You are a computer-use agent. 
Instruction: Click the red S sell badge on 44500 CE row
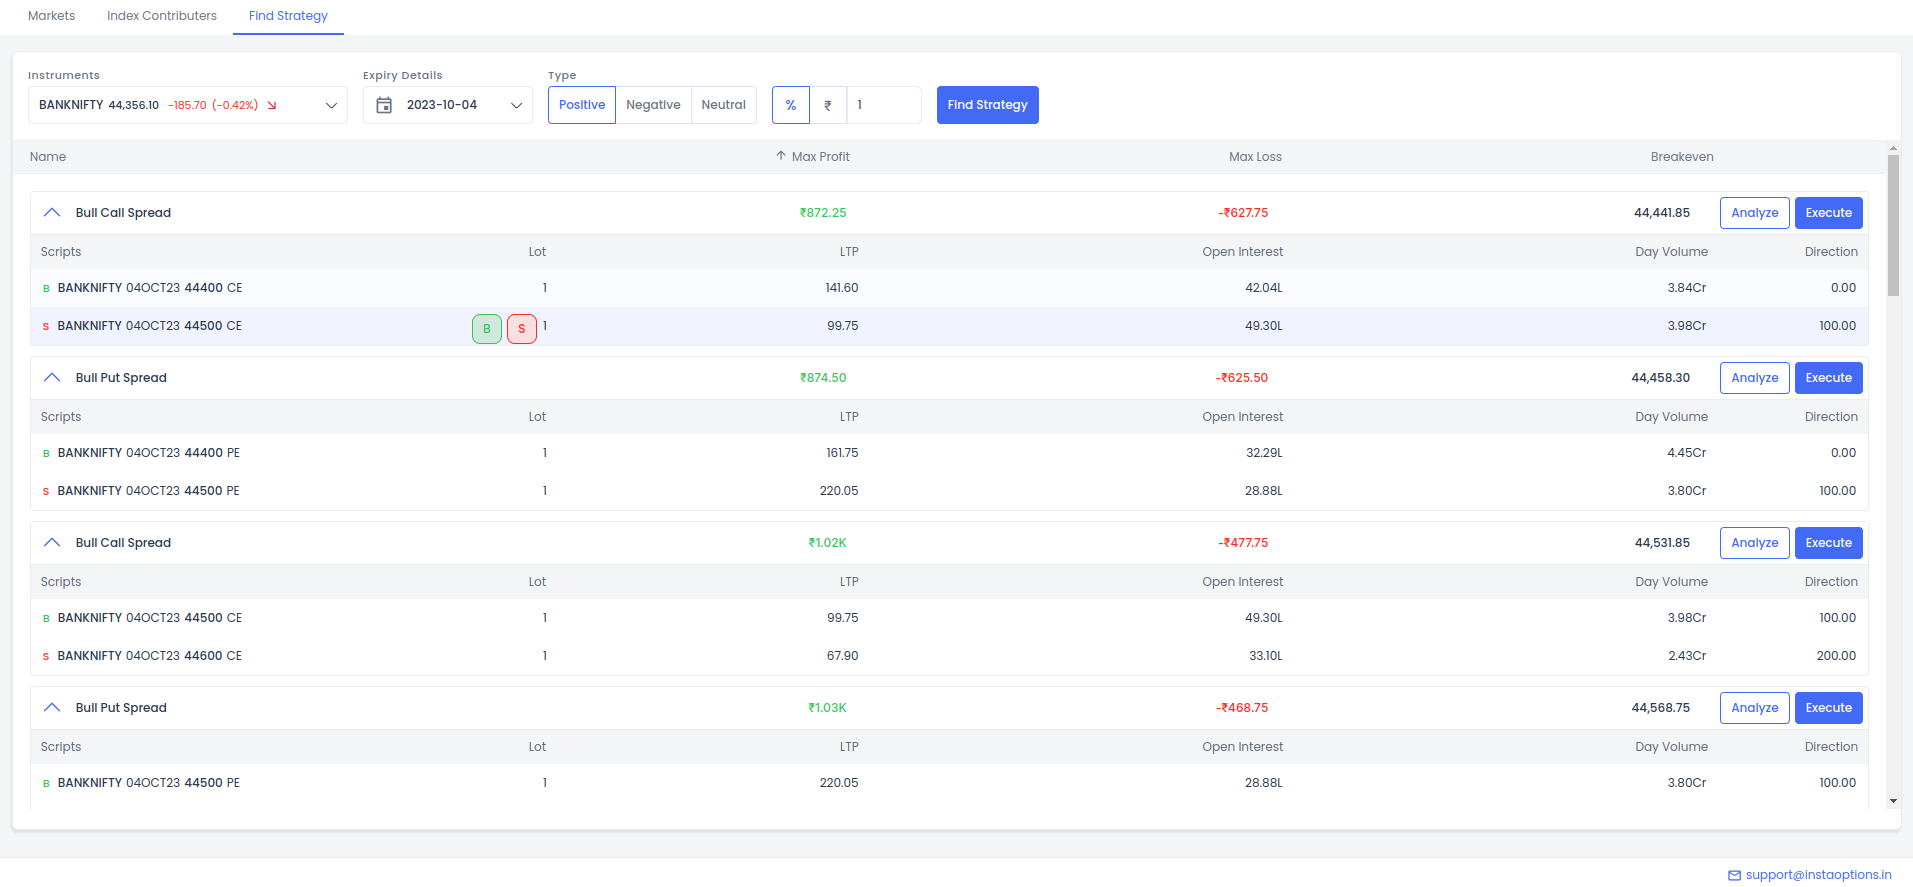pos(522,329)
